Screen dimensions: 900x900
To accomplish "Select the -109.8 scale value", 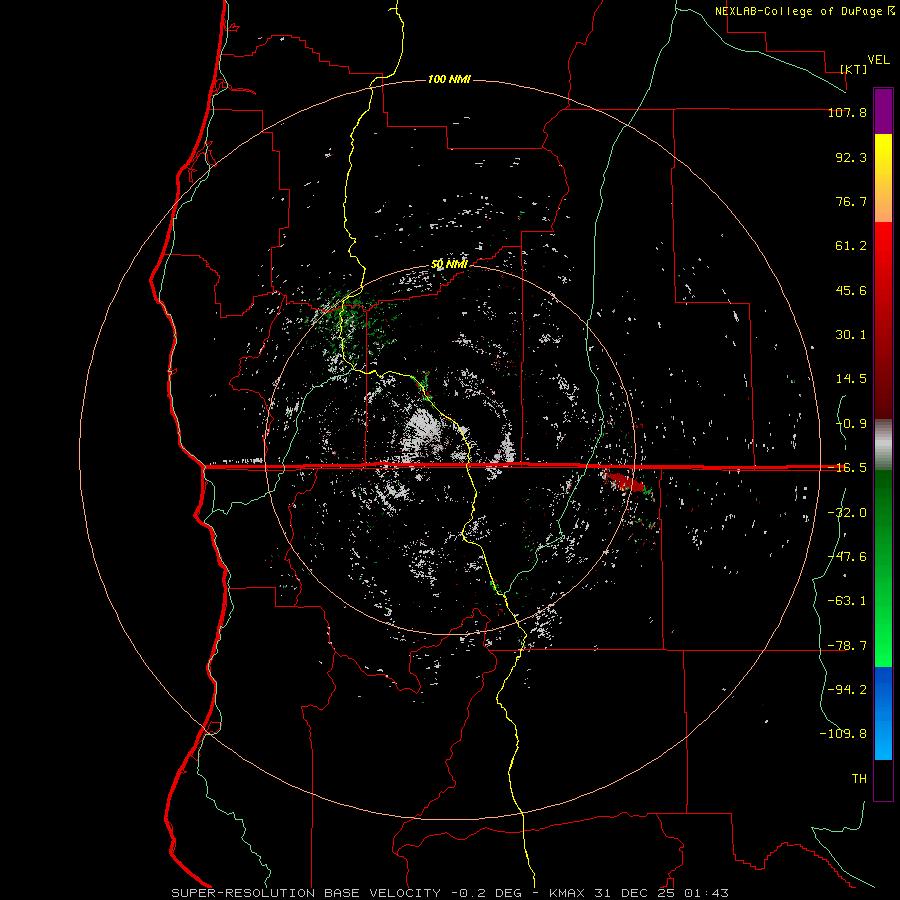I will coord(843,734).
